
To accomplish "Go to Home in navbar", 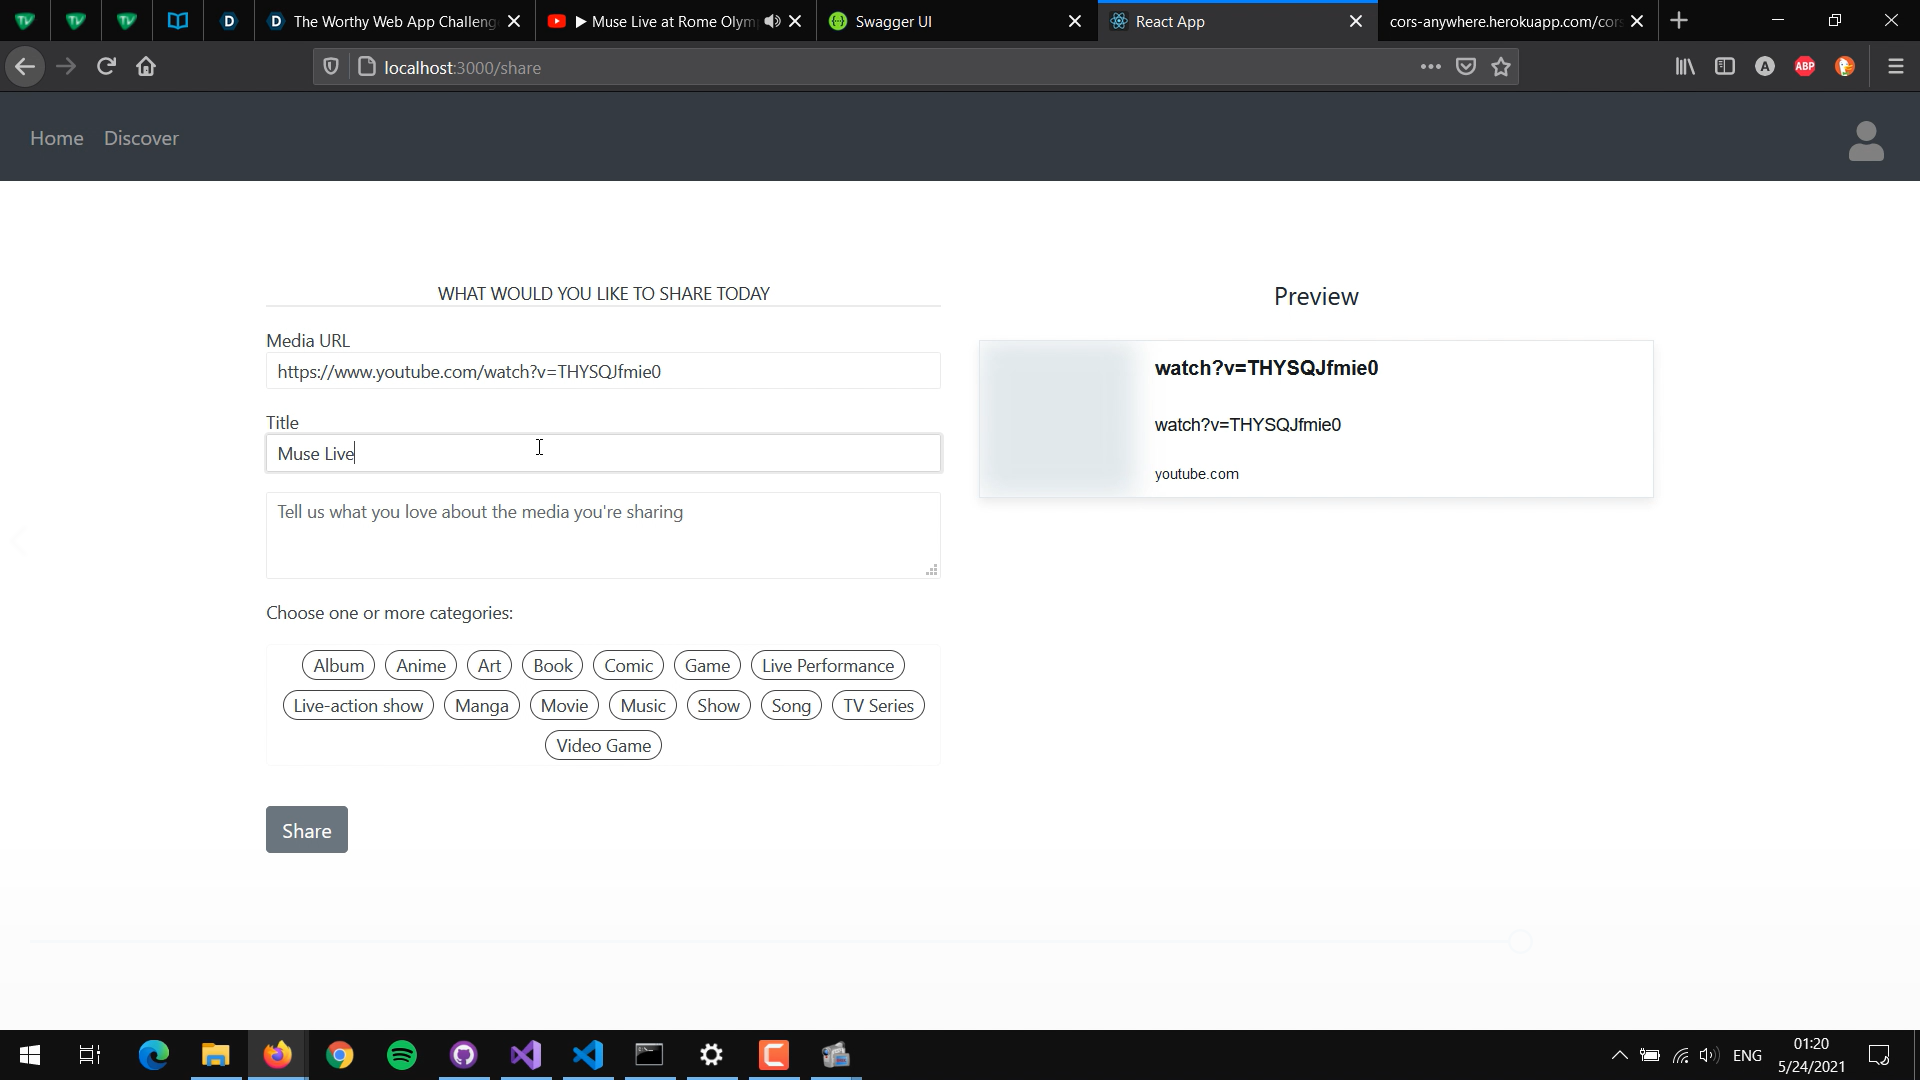I will click(x=56, y=138).
